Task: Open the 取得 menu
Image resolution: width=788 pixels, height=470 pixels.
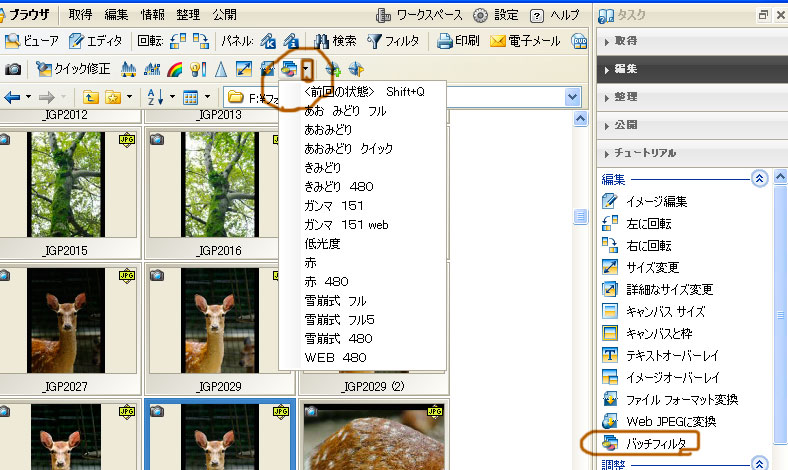Action: tap(80, 15)
